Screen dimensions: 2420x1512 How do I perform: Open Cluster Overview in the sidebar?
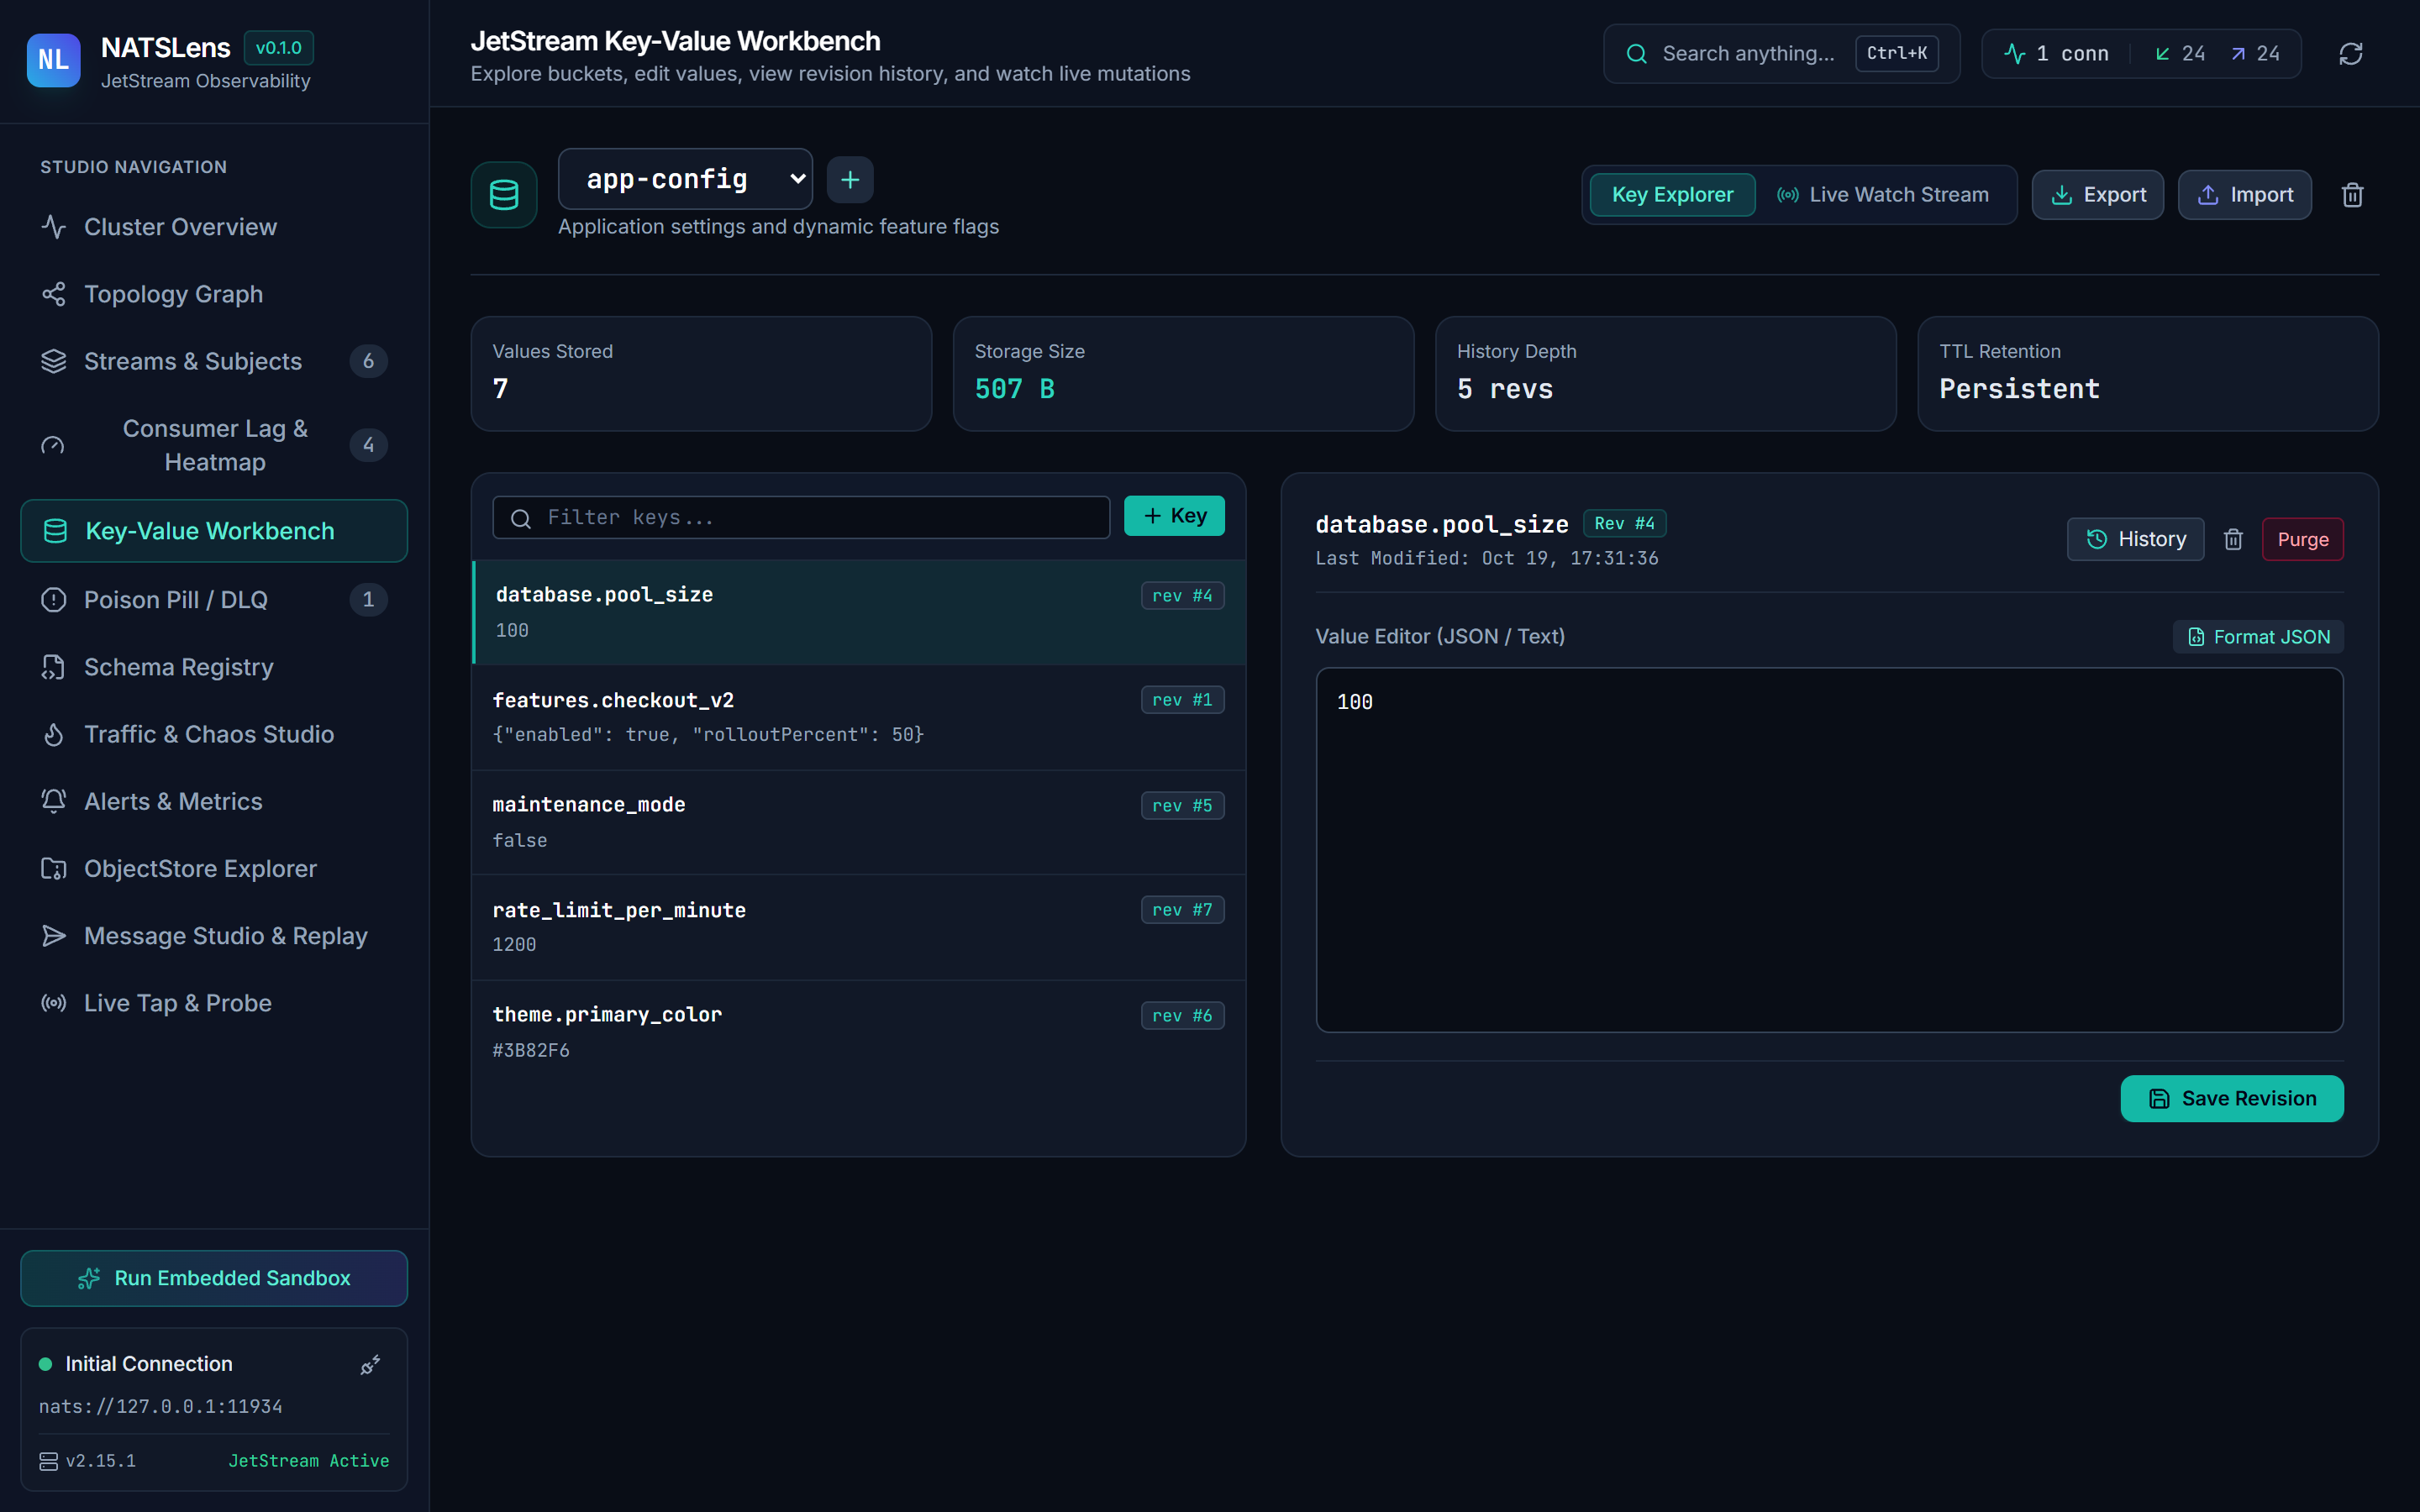[214, 227]
